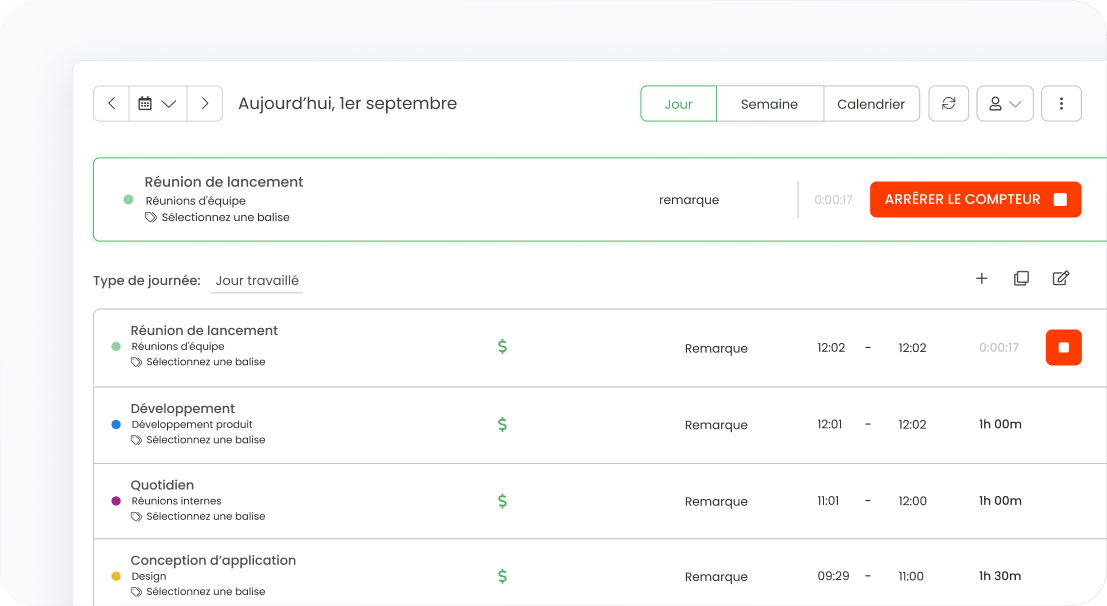1107x606 pixels.
Task: Click Développement produit project label
Action: pyautogui.click(x=192, y=424)
